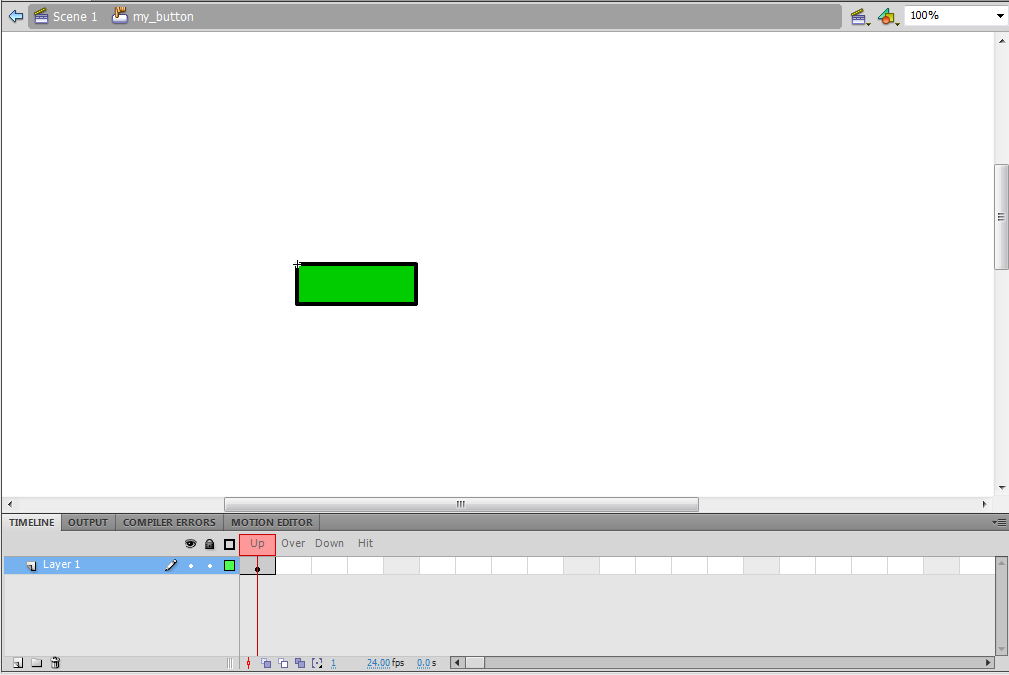The width and height of the screenshot is (1009, 675).
Task: Click the stage scroll left arrow
Action: coord(9,504)
